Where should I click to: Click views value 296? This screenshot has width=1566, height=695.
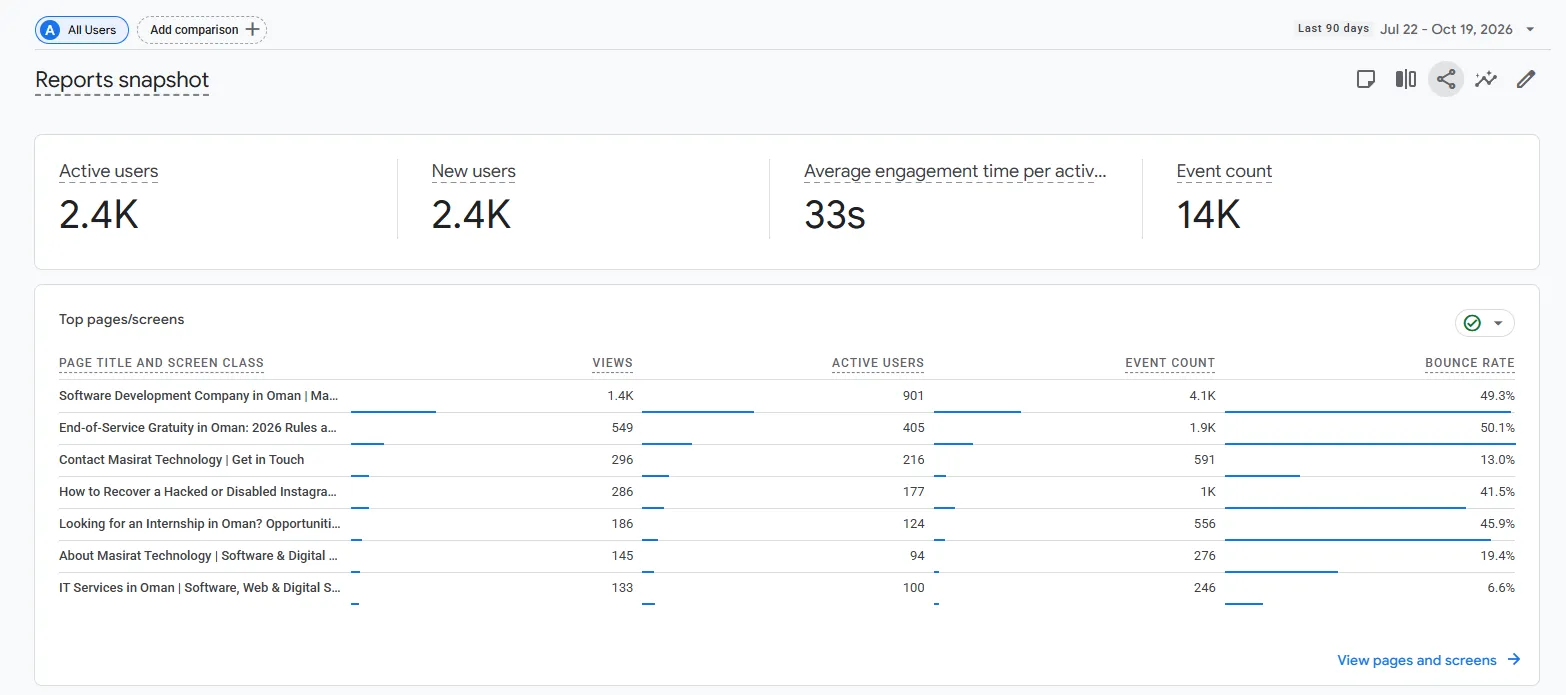(x=622, y=460)
